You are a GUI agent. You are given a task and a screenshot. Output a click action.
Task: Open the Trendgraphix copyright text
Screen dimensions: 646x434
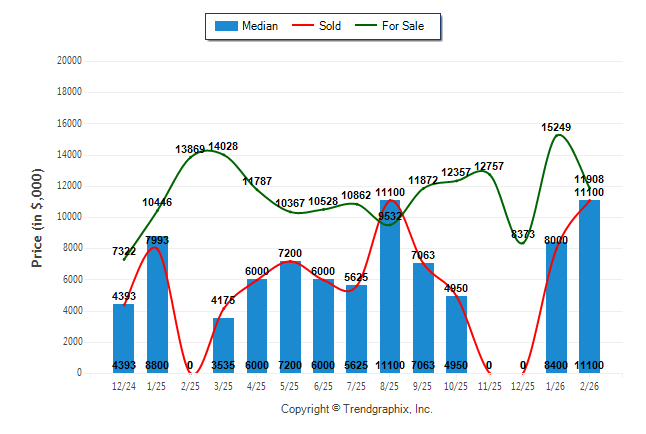point(356,409)
